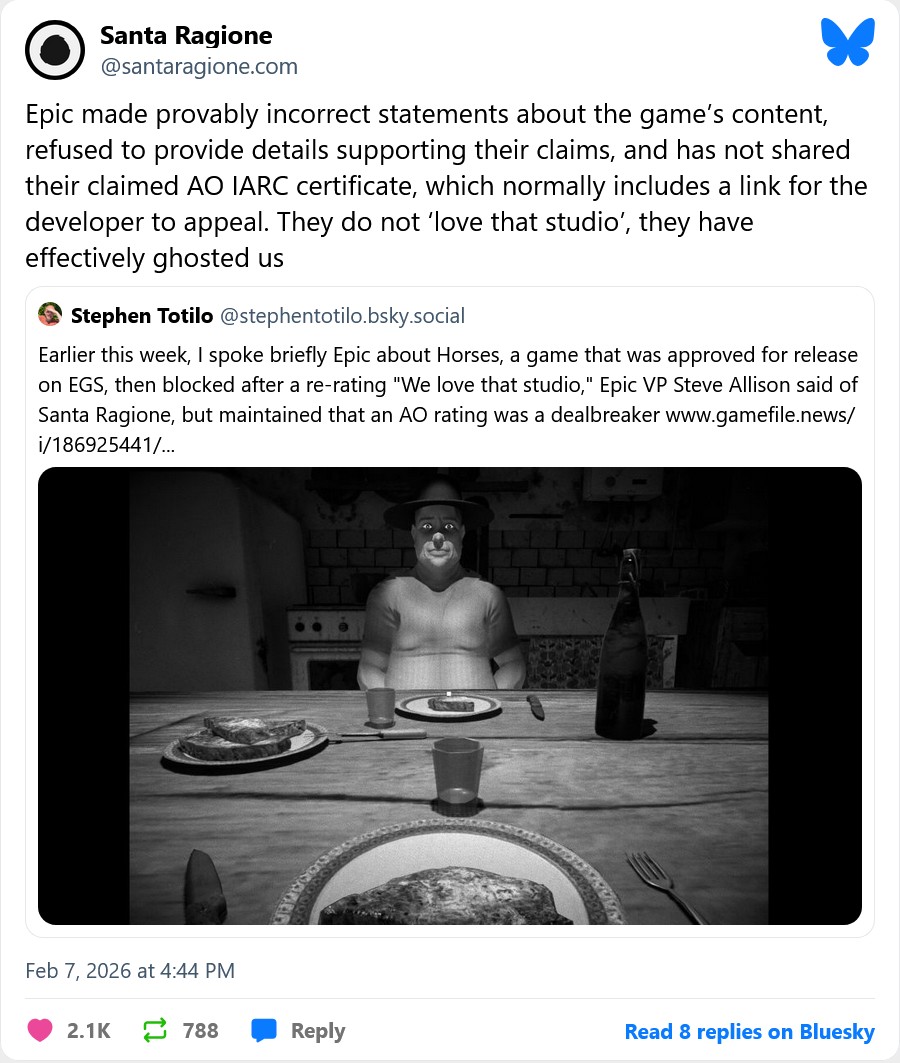Click the Feb 7, 2026 timestamp

(x=130, y=970)
